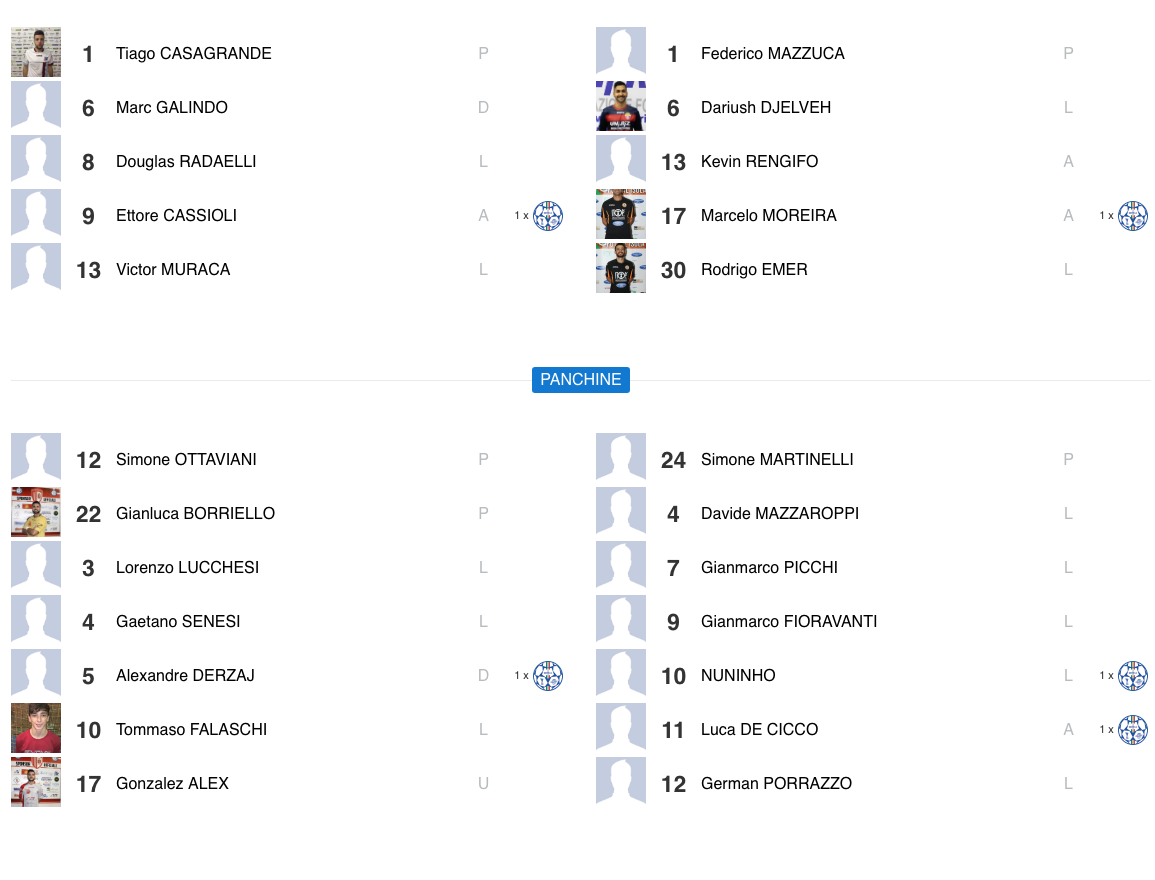
Task: Click goal ball icon beside Ettore CASSIOLI
Action: (x=548, y=216)
